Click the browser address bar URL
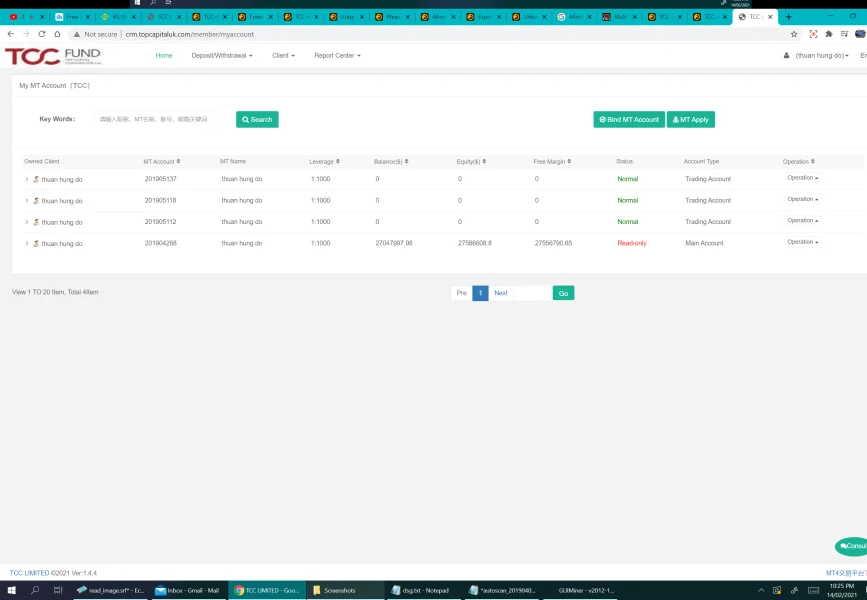Screen dimensions: 867x600 [x=189, y=34]
